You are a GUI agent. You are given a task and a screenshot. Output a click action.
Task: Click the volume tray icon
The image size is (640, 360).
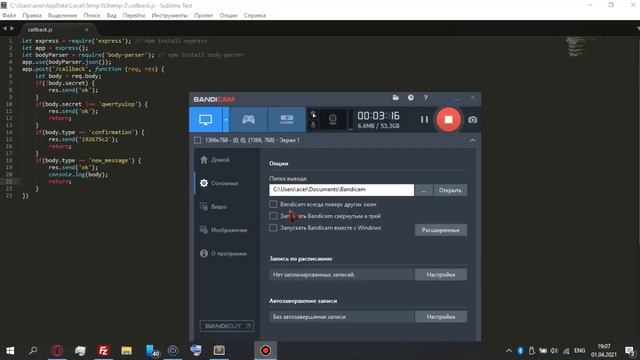point(554,351)
